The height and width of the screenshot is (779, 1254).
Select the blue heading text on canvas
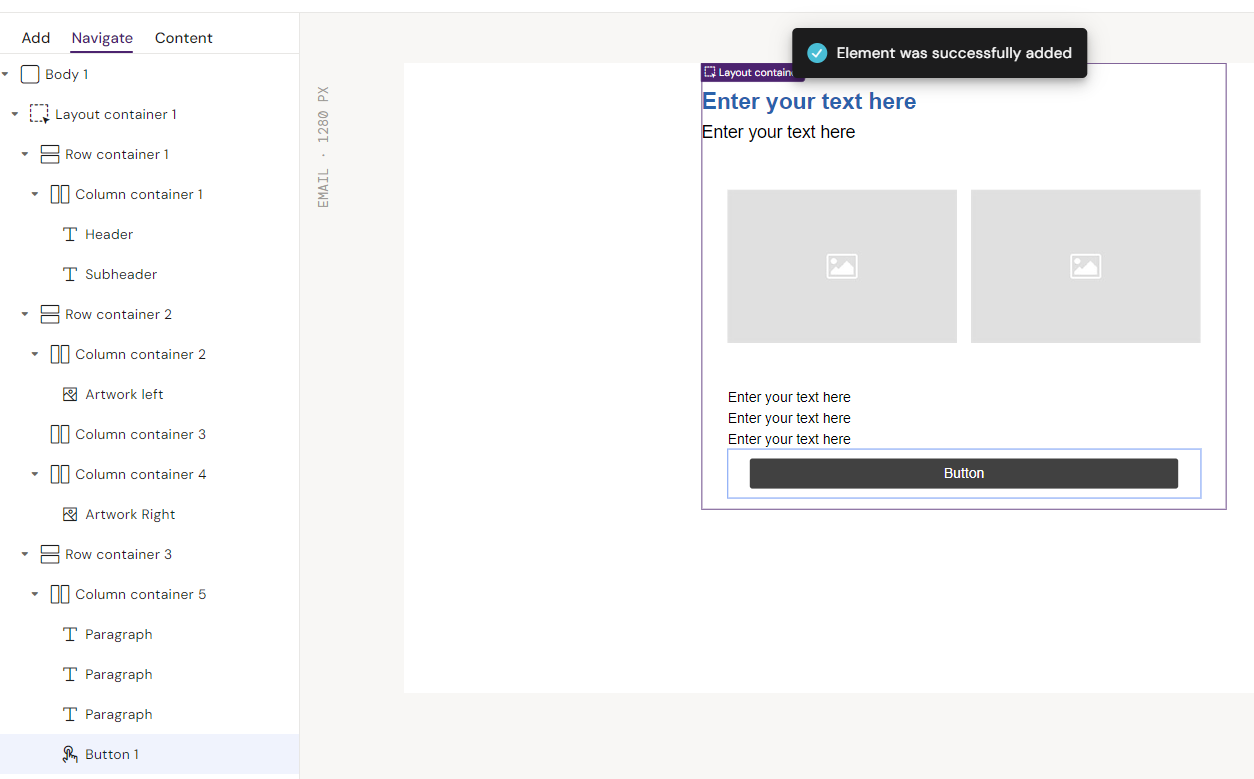coord(808,101)
